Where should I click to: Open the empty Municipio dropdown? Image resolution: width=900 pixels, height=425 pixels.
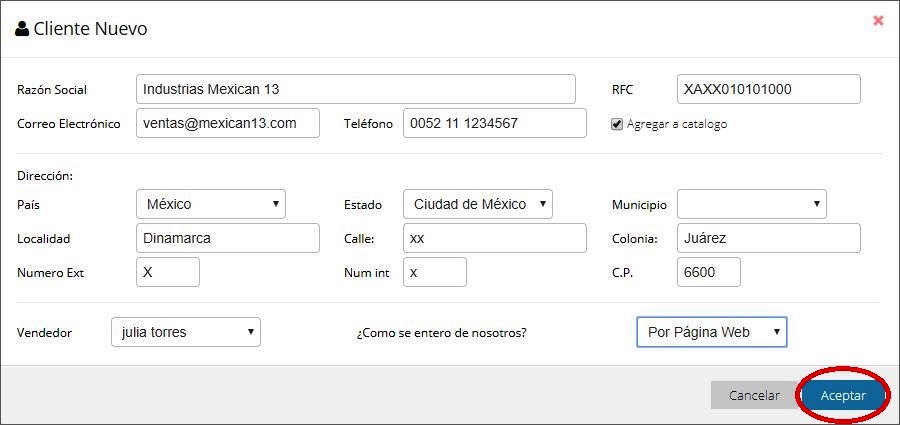752,204
